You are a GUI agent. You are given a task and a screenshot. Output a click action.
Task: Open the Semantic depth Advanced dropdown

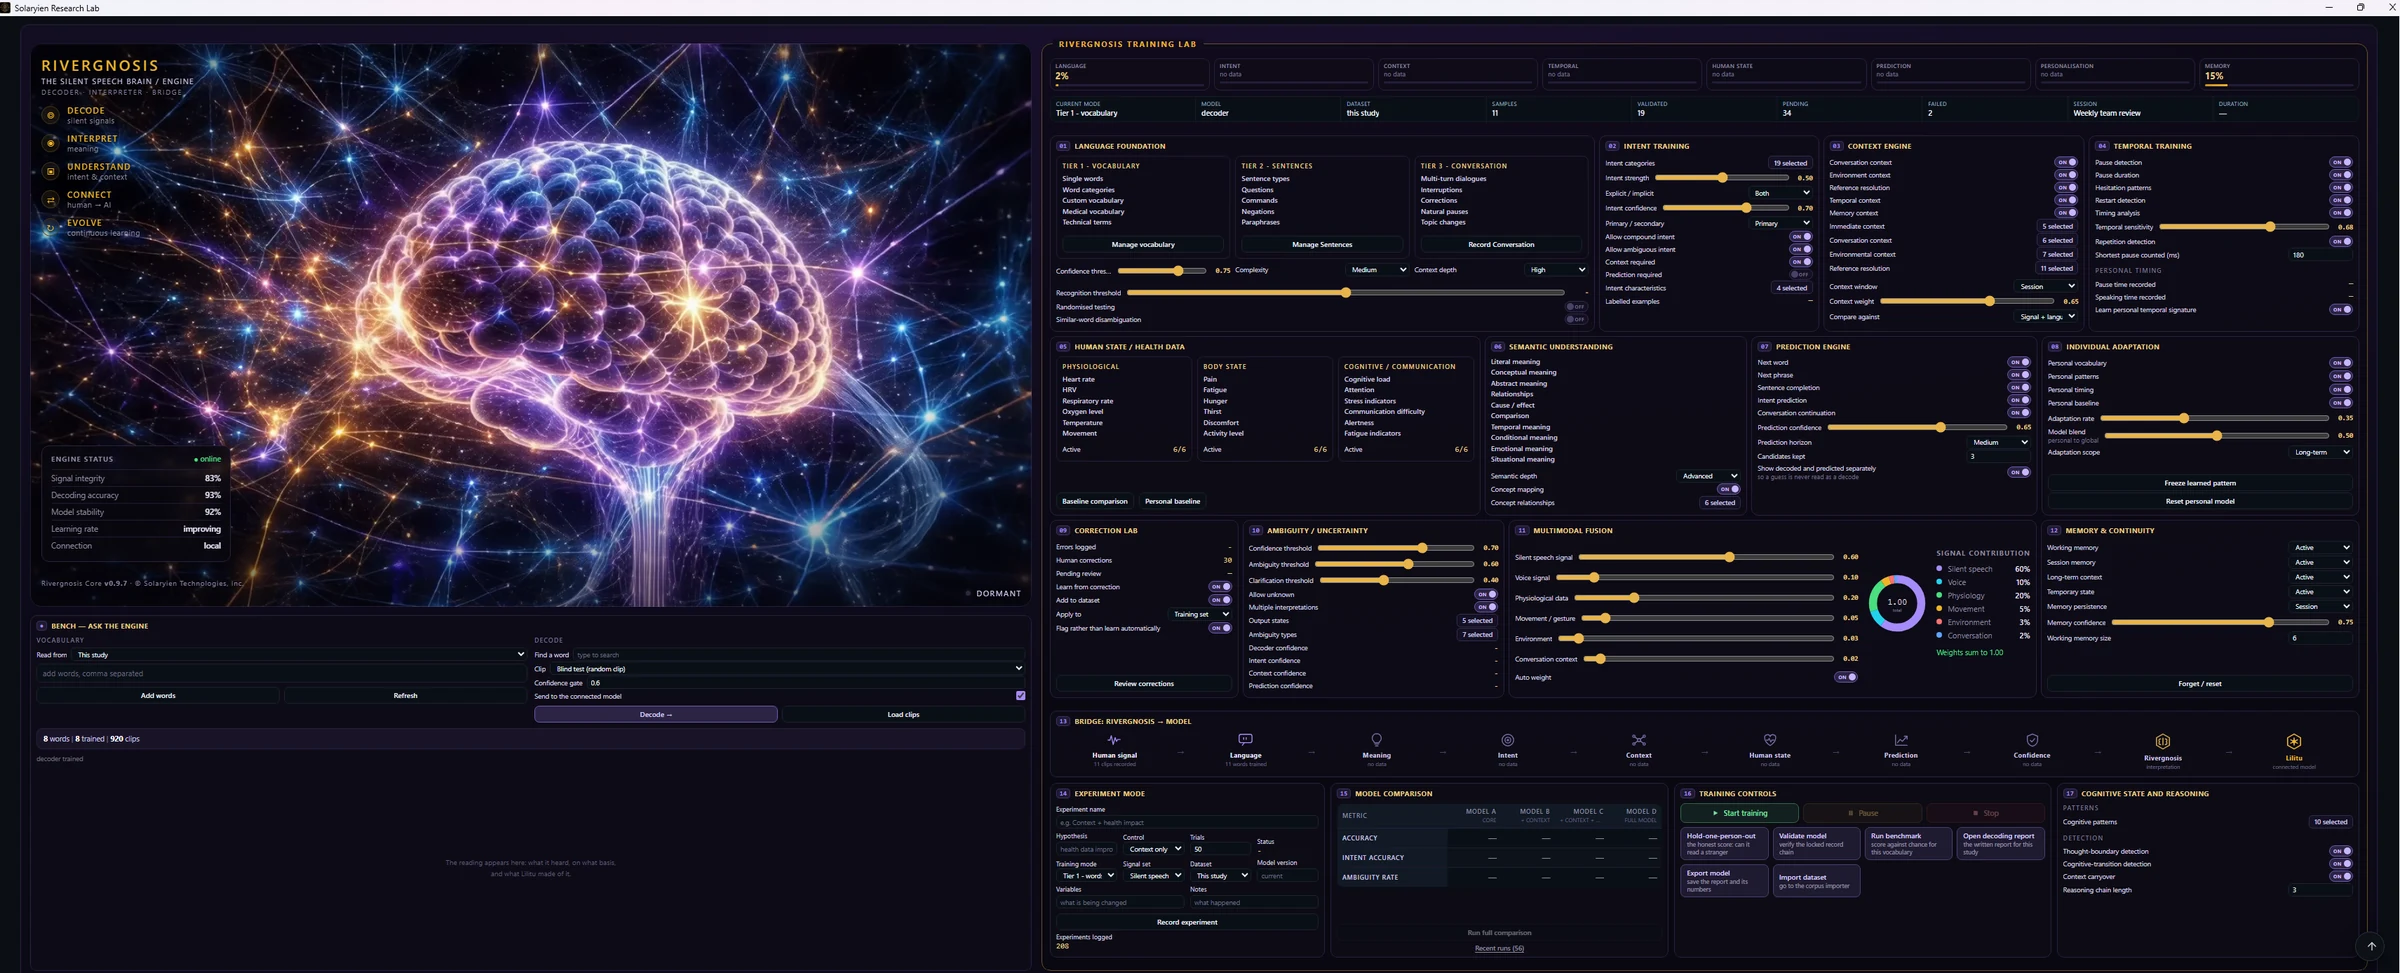tap(1710, 476)
